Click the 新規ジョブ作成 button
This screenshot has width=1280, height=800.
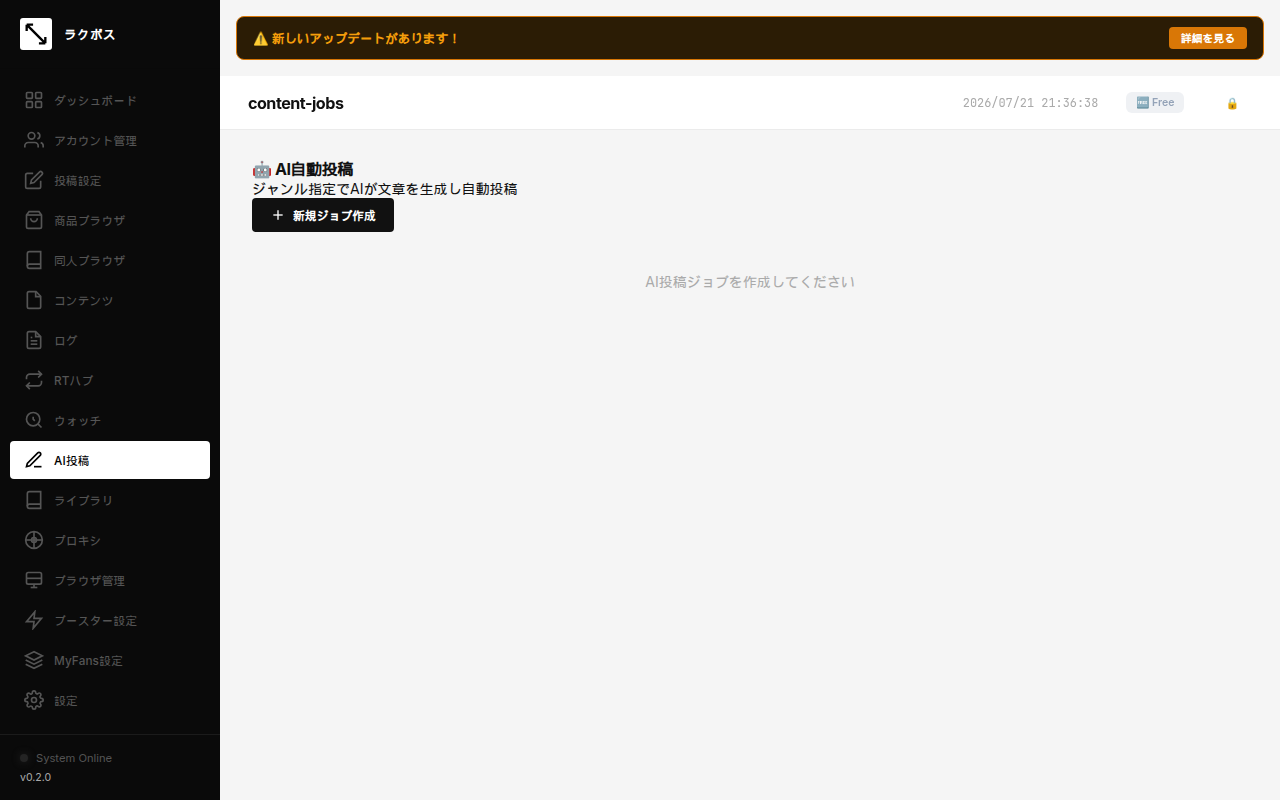coord(323,215)
